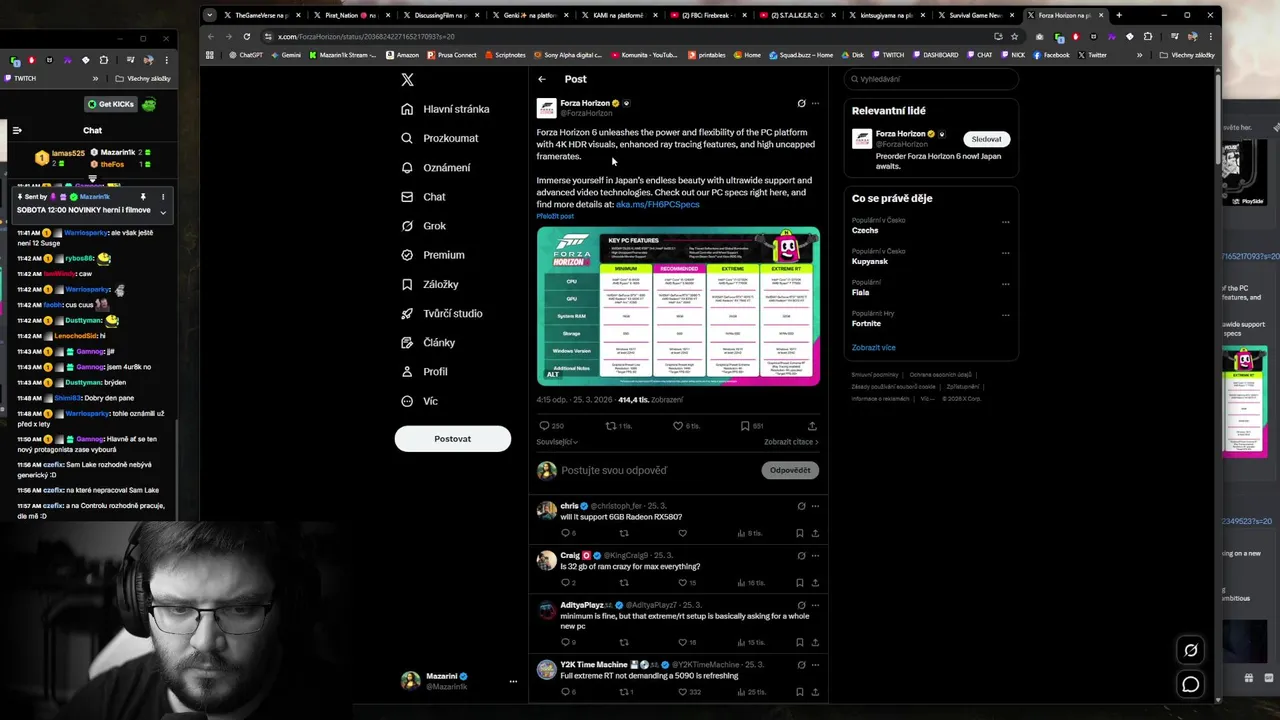The image size is (1280, 720).
Task: Open Tvůrčí studio in X sidebar
Action: pyautogui.click(x=442, y=313)
